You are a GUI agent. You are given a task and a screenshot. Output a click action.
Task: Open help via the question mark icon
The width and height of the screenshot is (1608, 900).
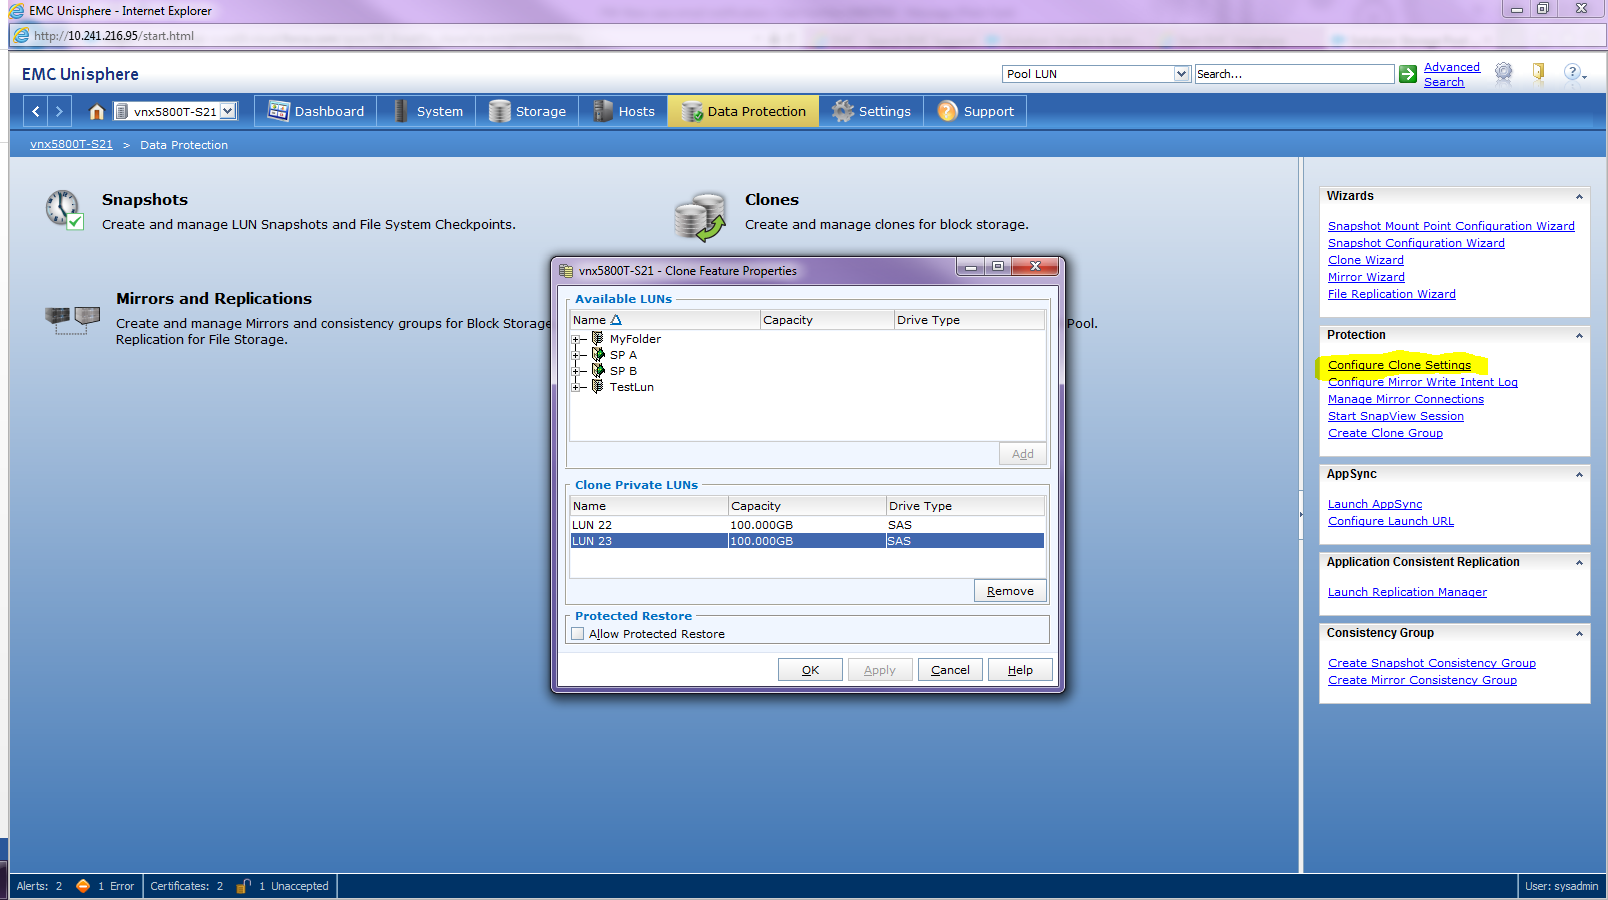pyautogui.click(x=1572, y=73)
